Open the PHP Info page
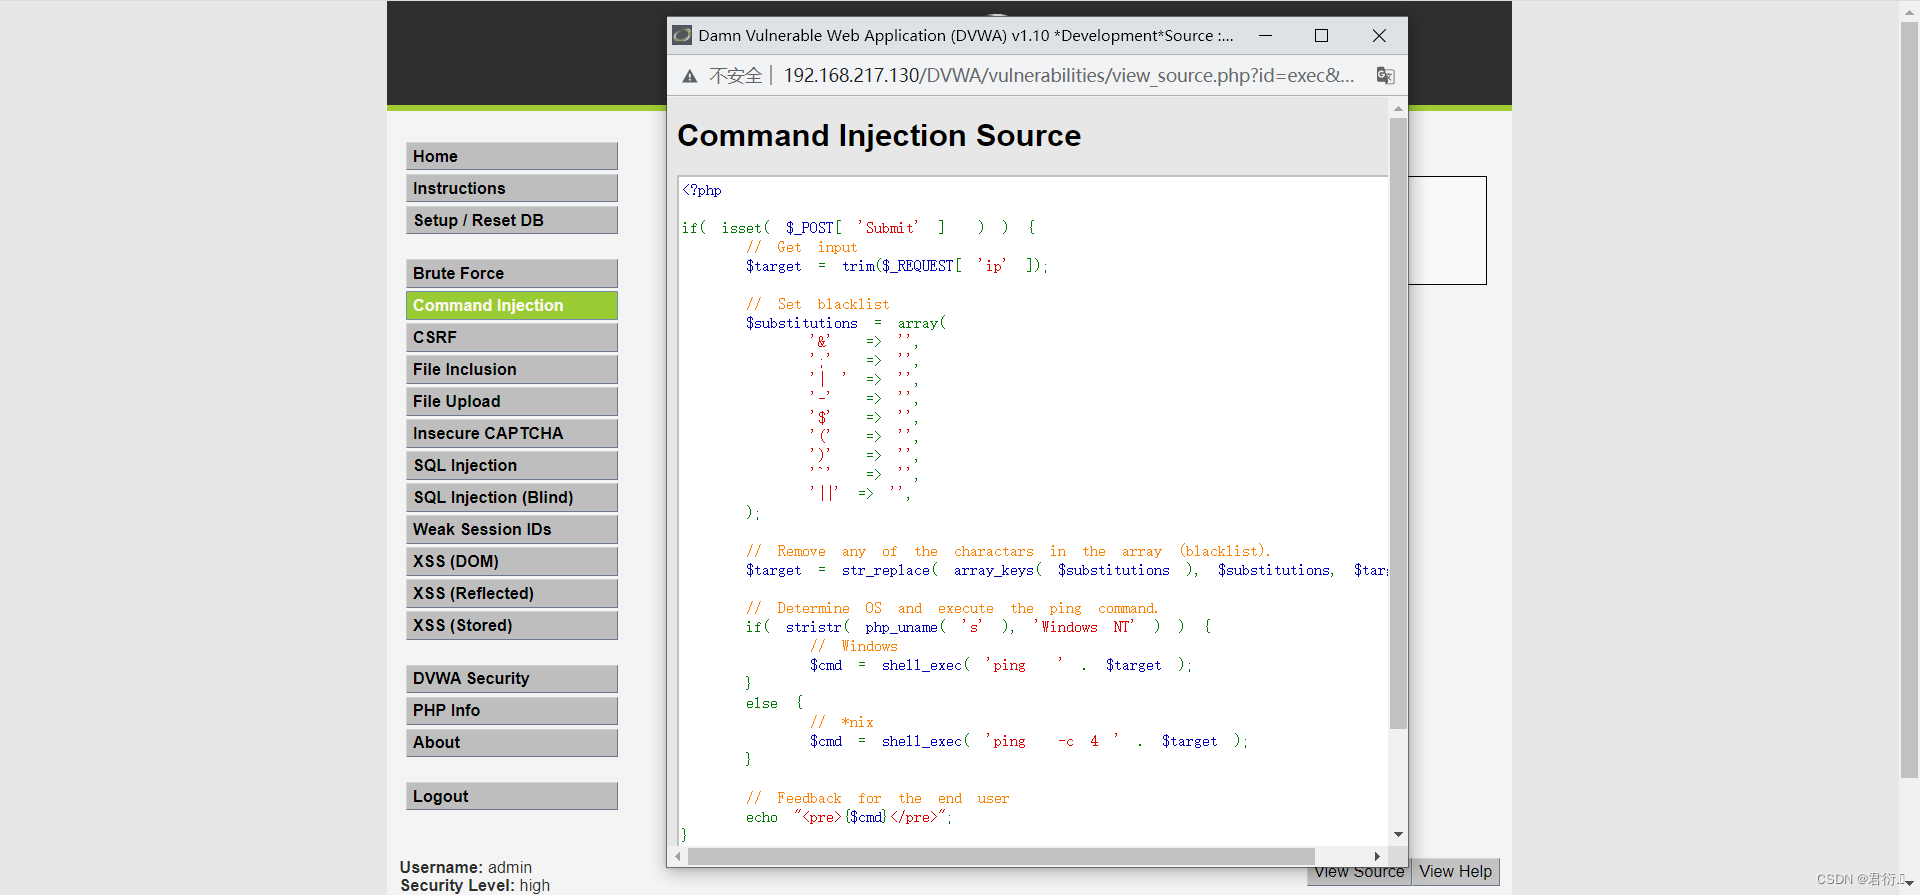 coord(512,710)
